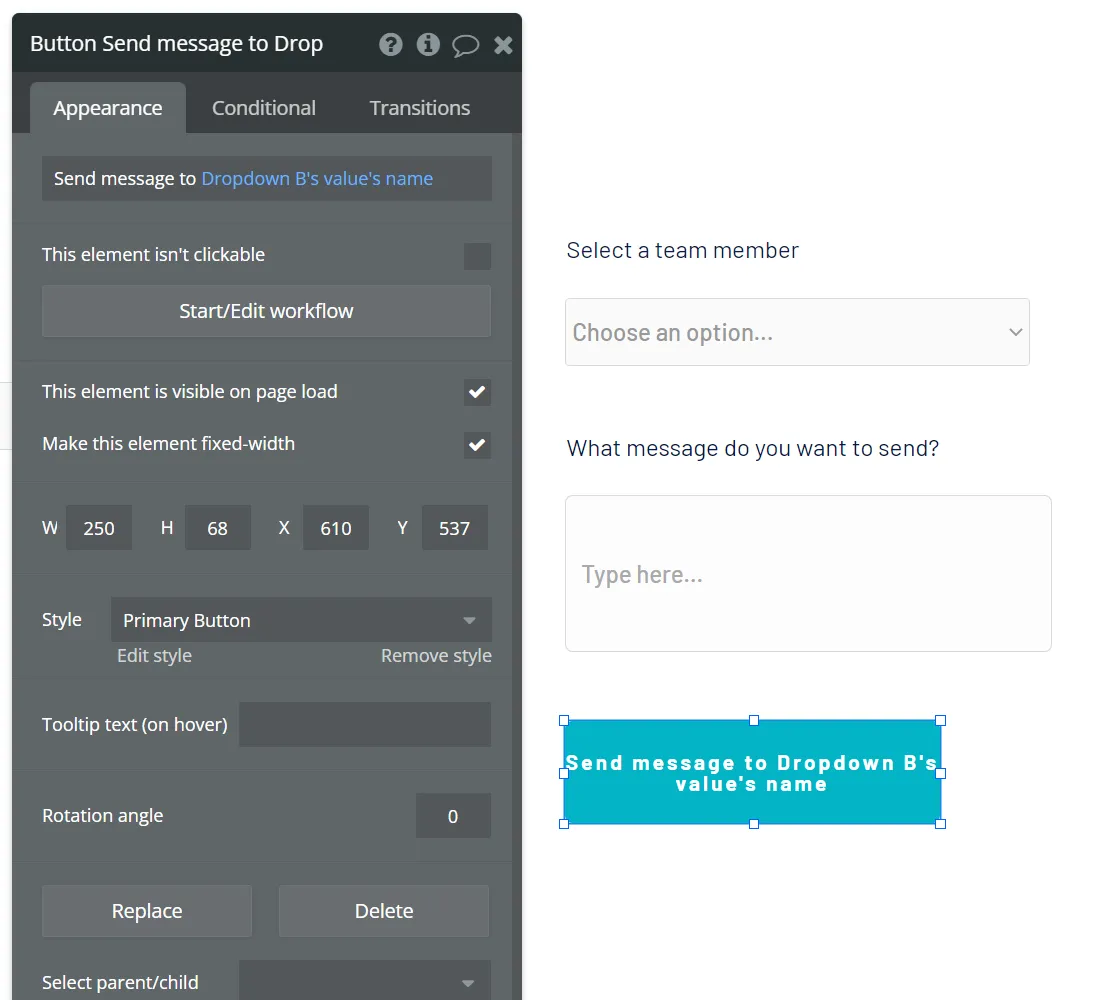Toggle 'This element isn't clickable' checkbox
Screen dimensions: 1095x1000
[x=477, y=256]
